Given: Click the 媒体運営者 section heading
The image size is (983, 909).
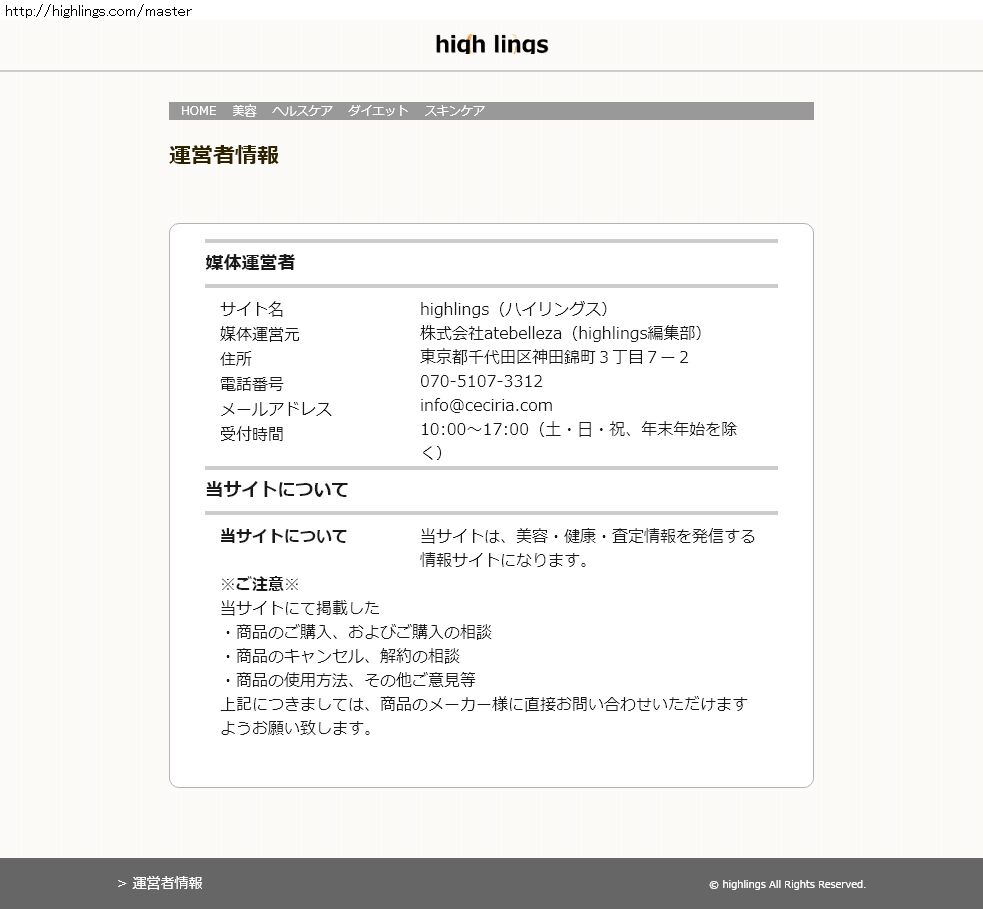Looking at the screenshot, I should pos(250,262).
